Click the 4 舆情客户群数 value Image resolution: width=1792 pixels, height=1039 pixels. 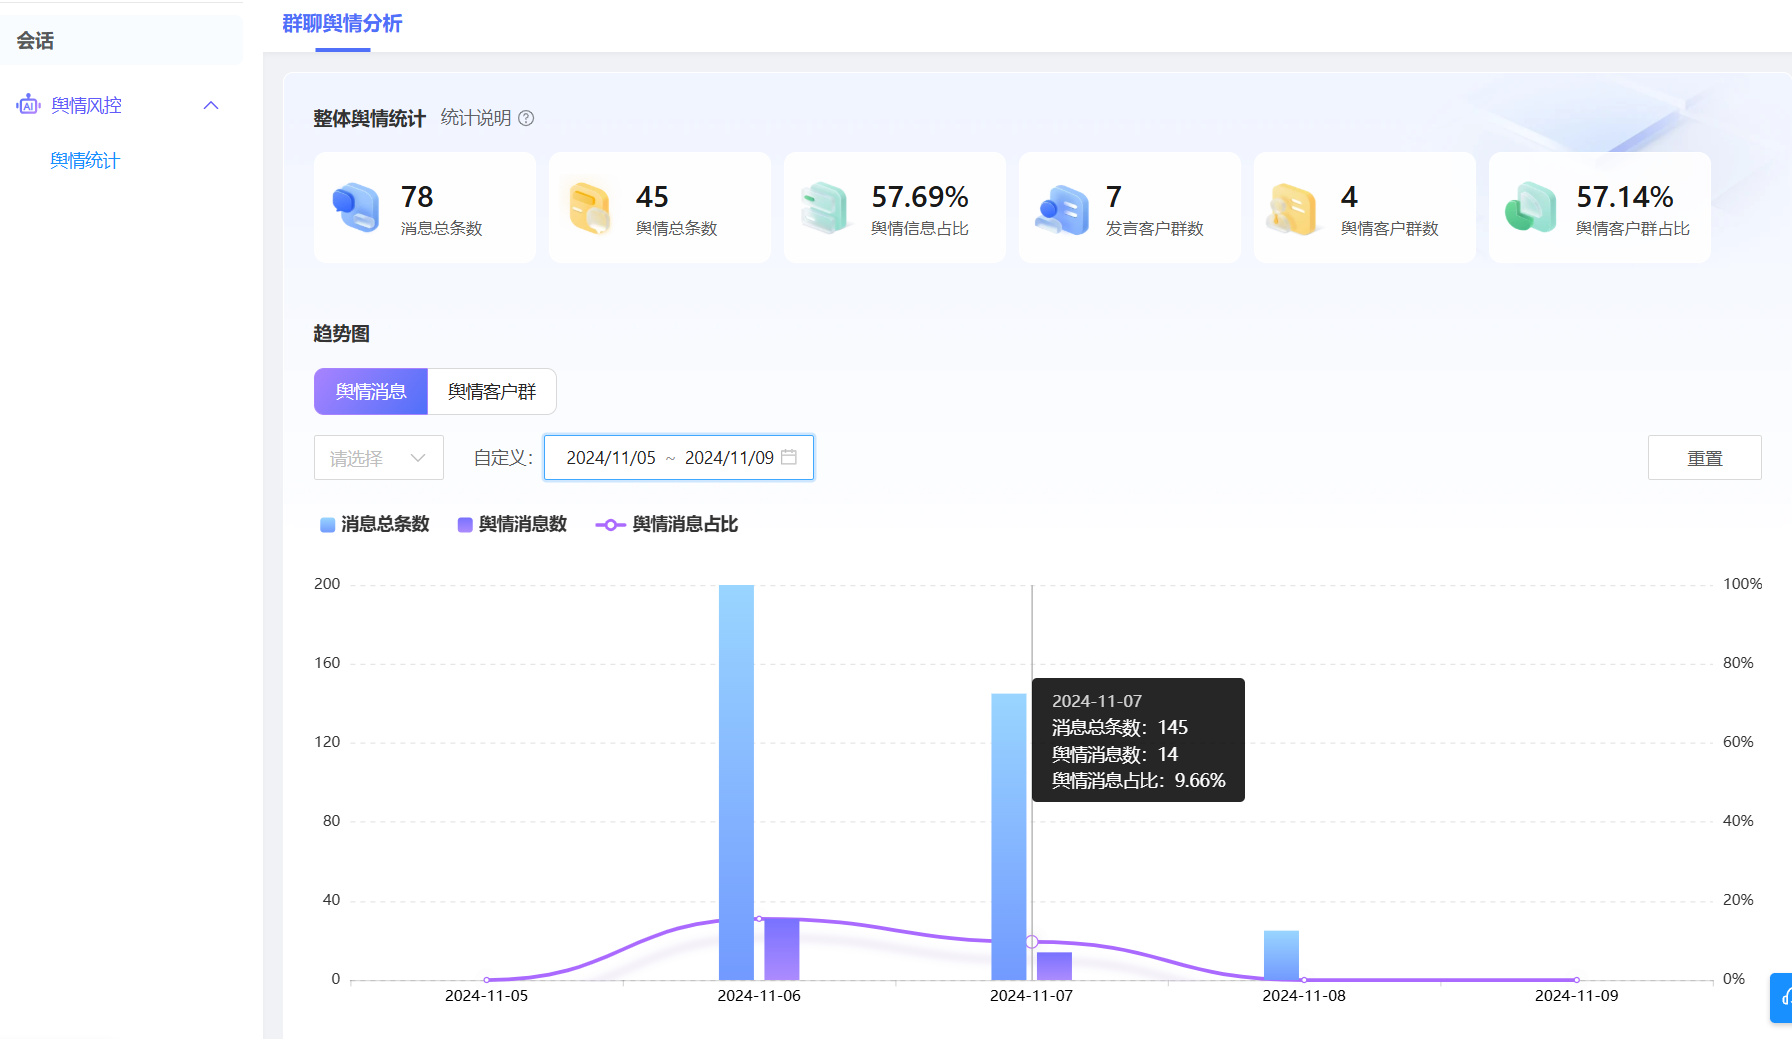click(x=1349, y=197)
